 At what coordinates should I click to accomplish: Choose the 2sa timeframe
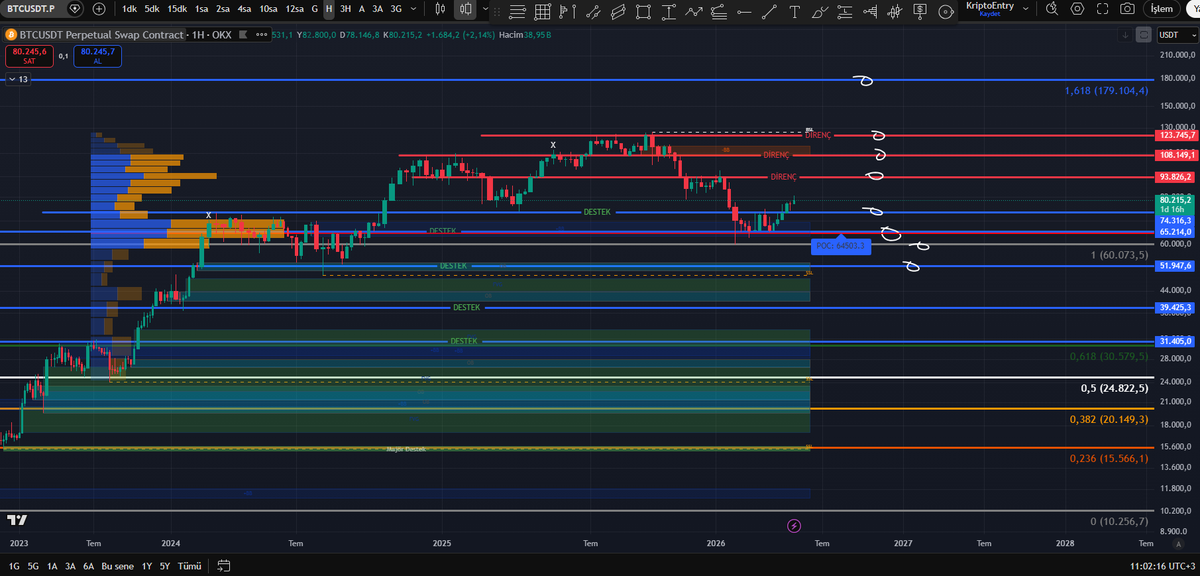click(223, 9)
